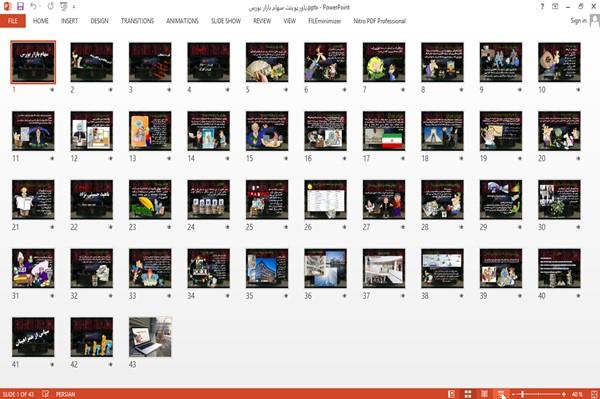
Task: Click the 40% zoom level
Action: [577, 394]
